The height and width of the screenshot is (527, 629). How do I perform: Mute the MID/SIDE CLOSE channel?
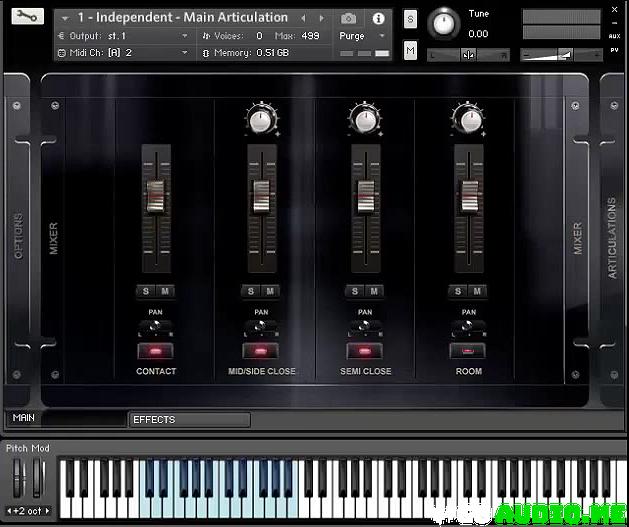pyautogui.click(x=270, y=291)
